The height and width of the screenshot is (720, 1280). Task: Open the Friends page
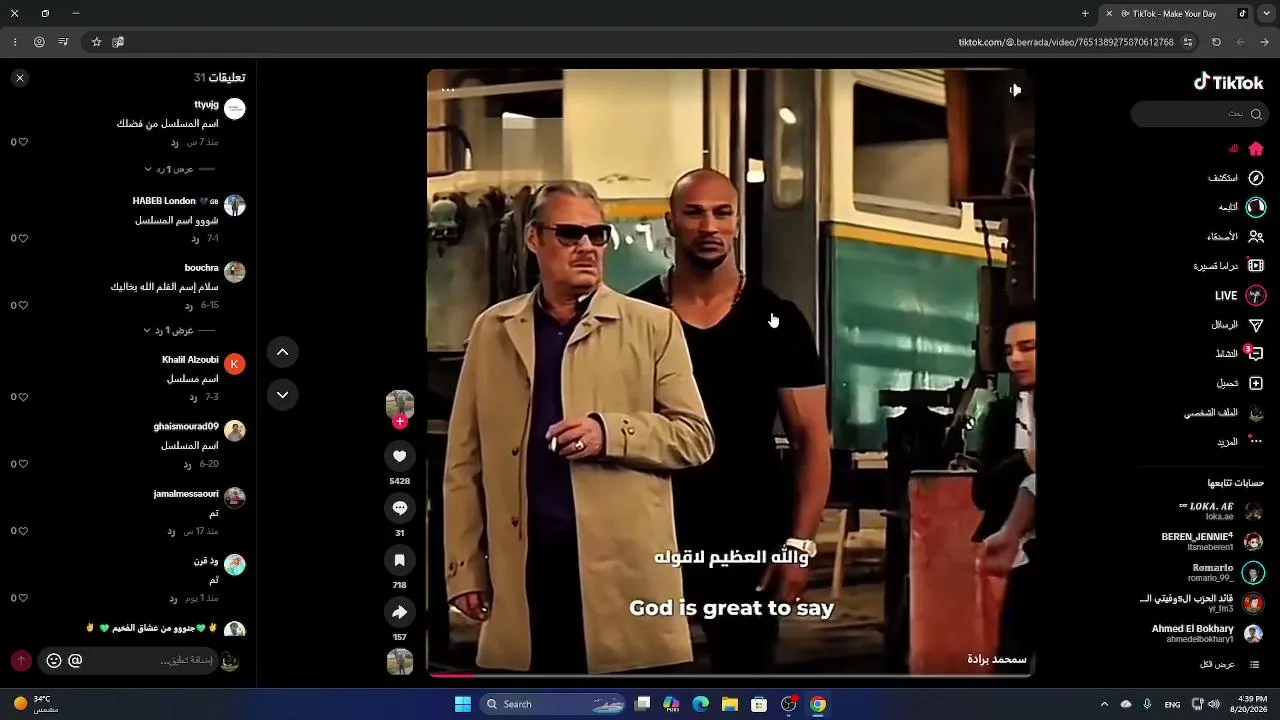pyautogui.click(x=1235, y=237)
